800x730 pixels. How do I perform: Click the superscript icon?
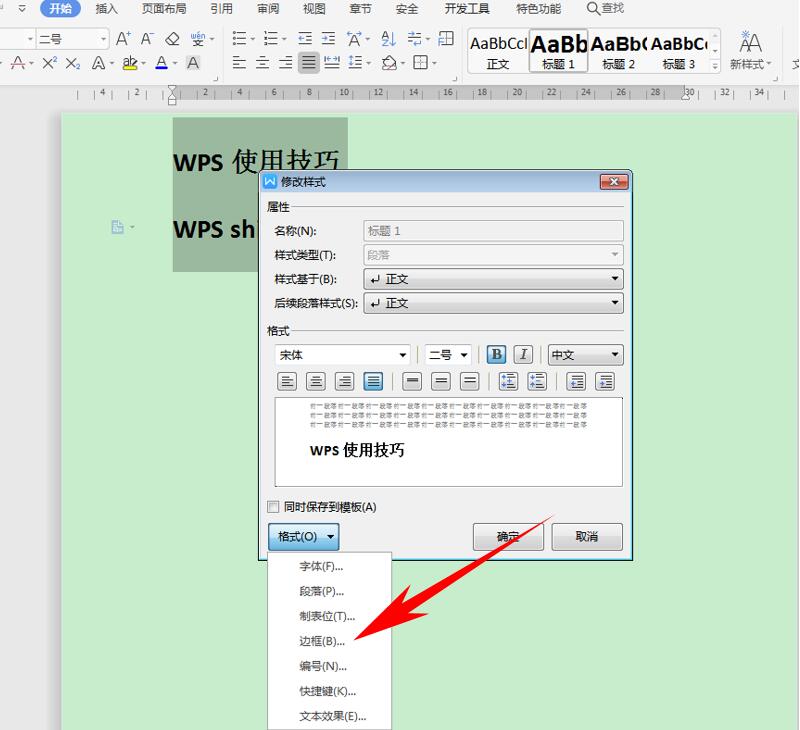(49, 63)
